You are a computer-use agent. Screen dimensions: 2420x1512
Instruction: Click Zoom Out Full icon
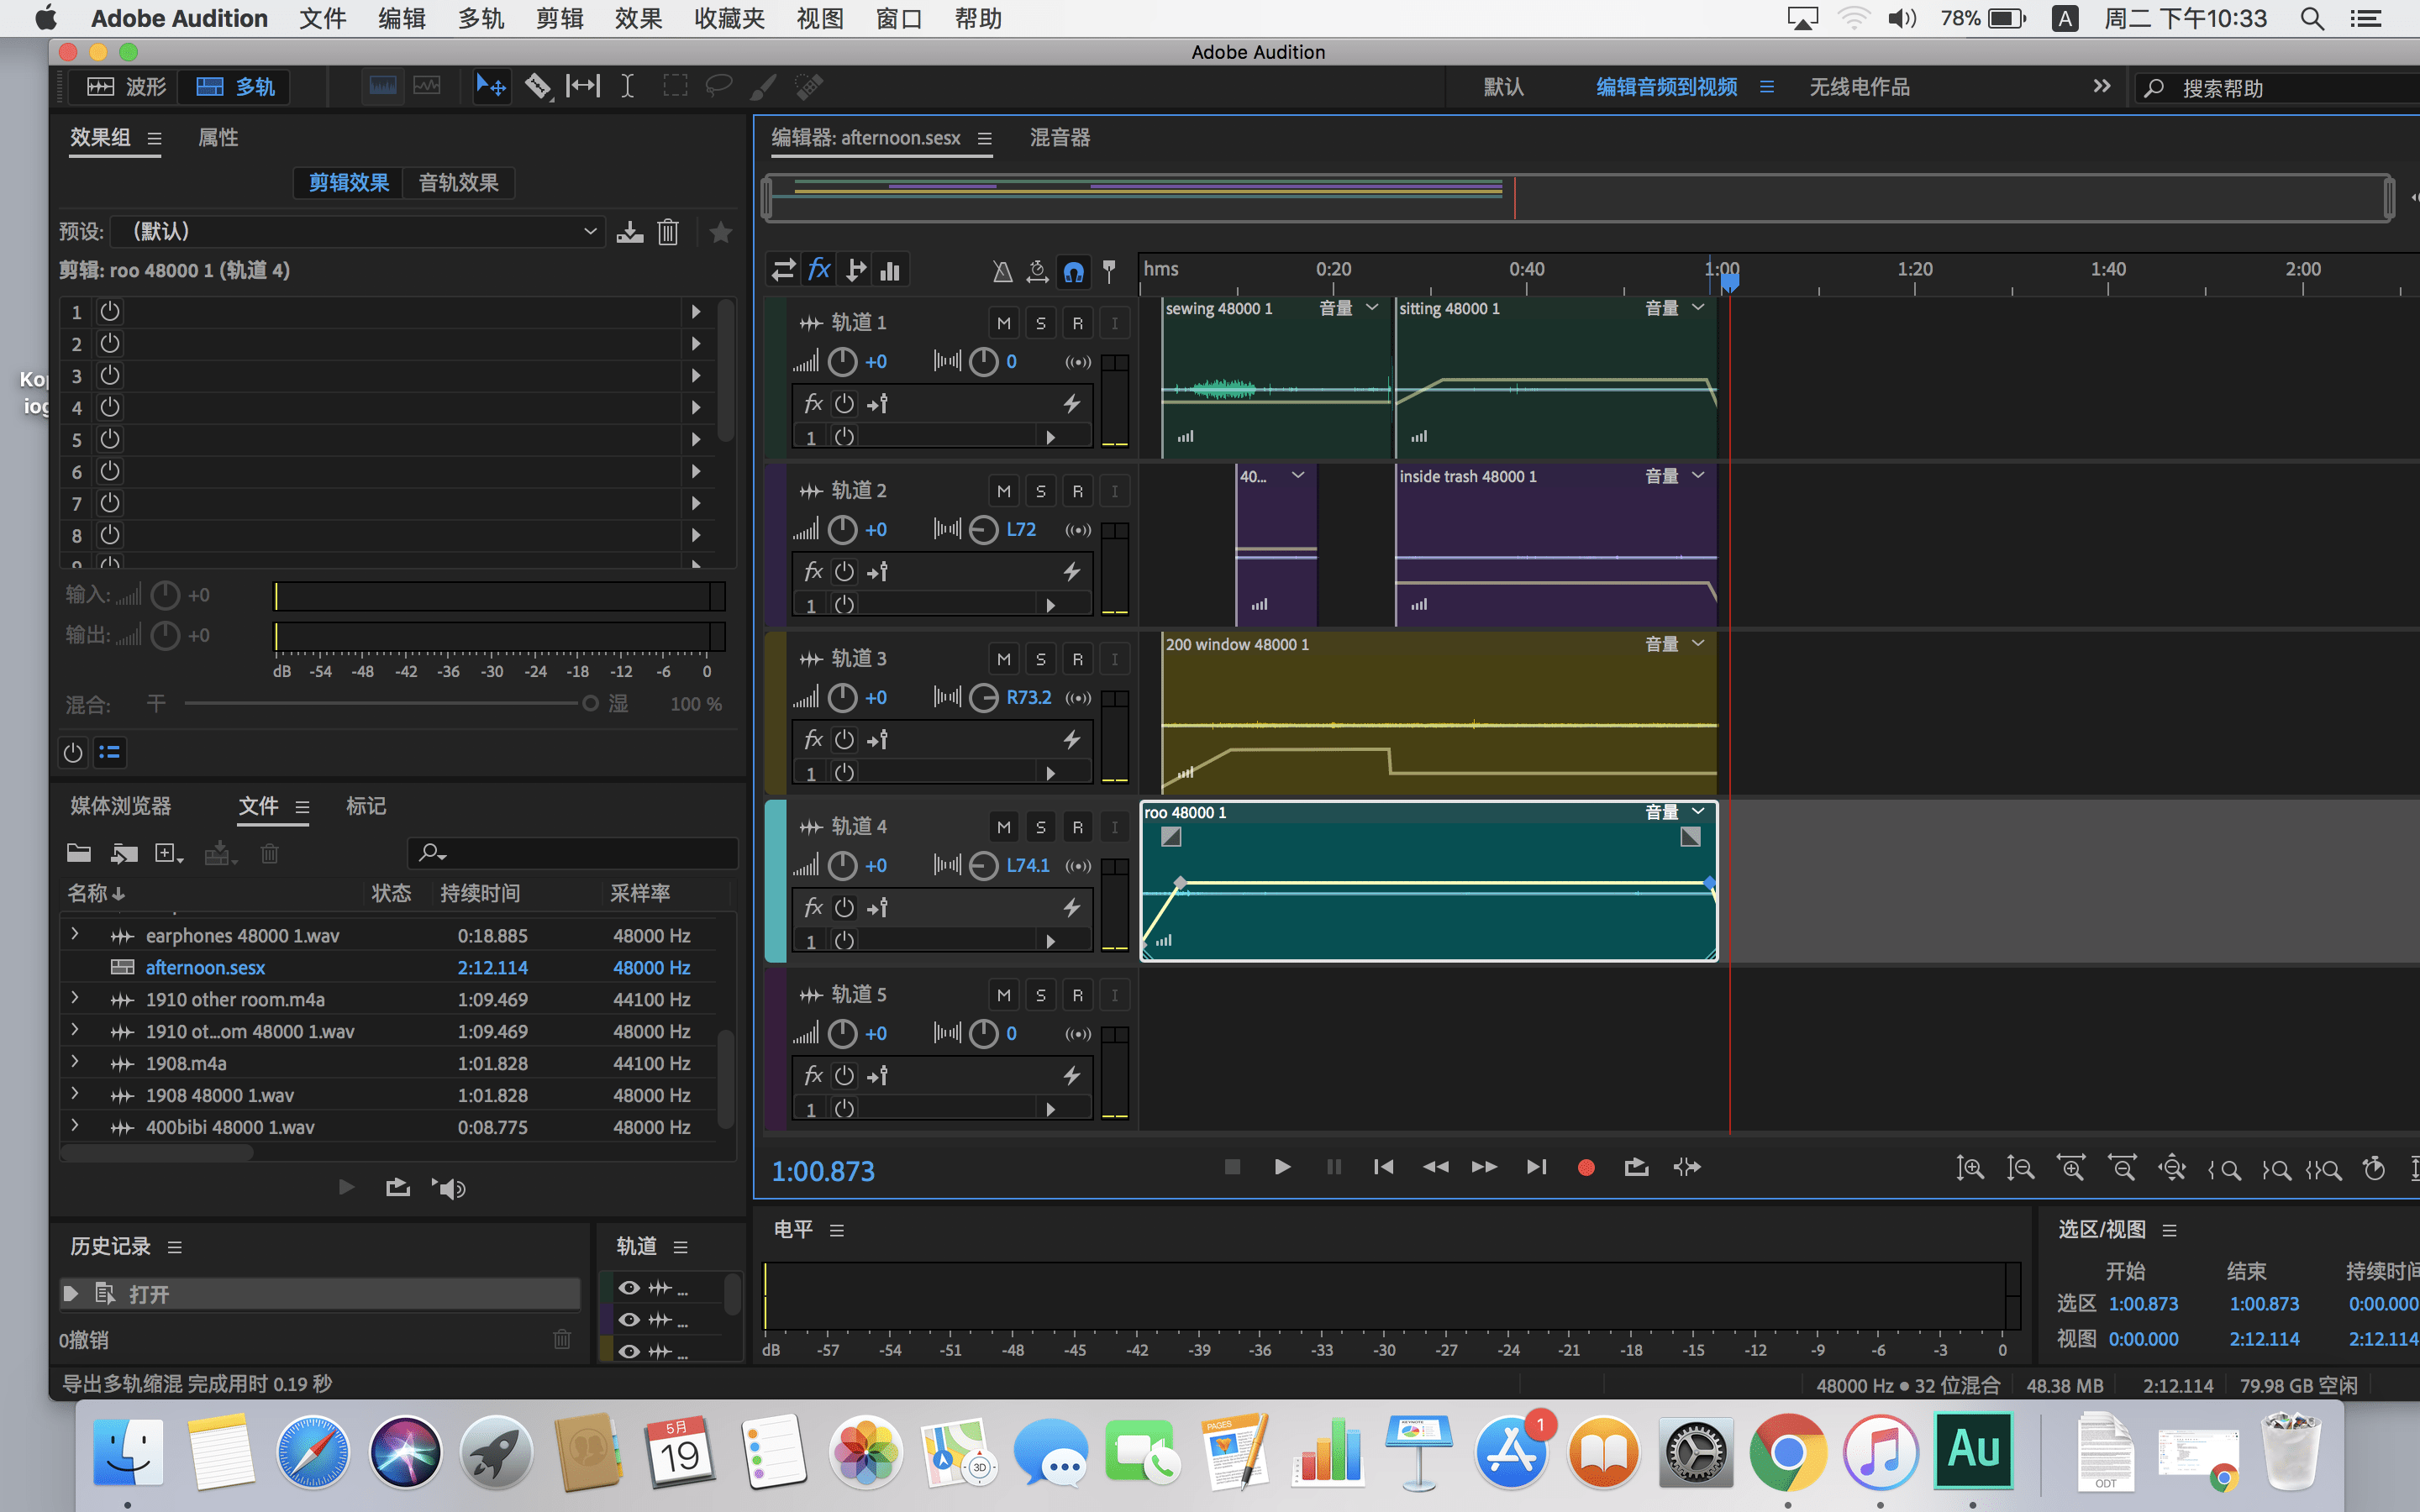2172,1168
